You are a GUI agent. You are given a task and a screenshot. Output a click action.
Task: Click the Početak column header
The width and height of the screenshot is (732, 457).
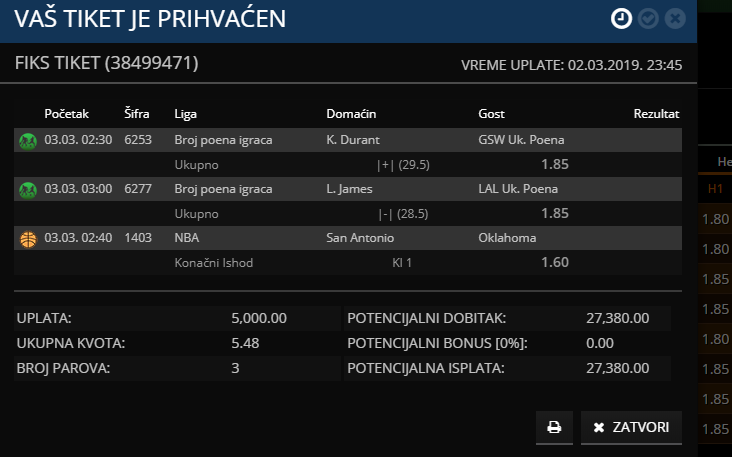(66, 114)
